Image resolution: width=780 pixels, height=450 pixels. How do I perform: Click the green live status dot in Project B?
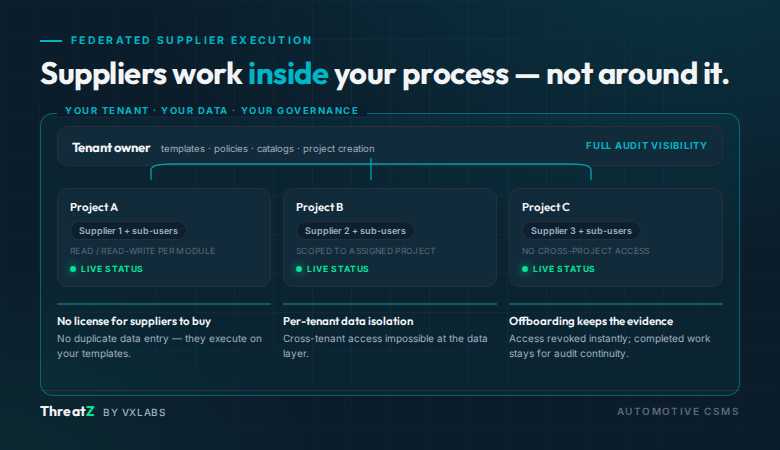click(299, 269)
